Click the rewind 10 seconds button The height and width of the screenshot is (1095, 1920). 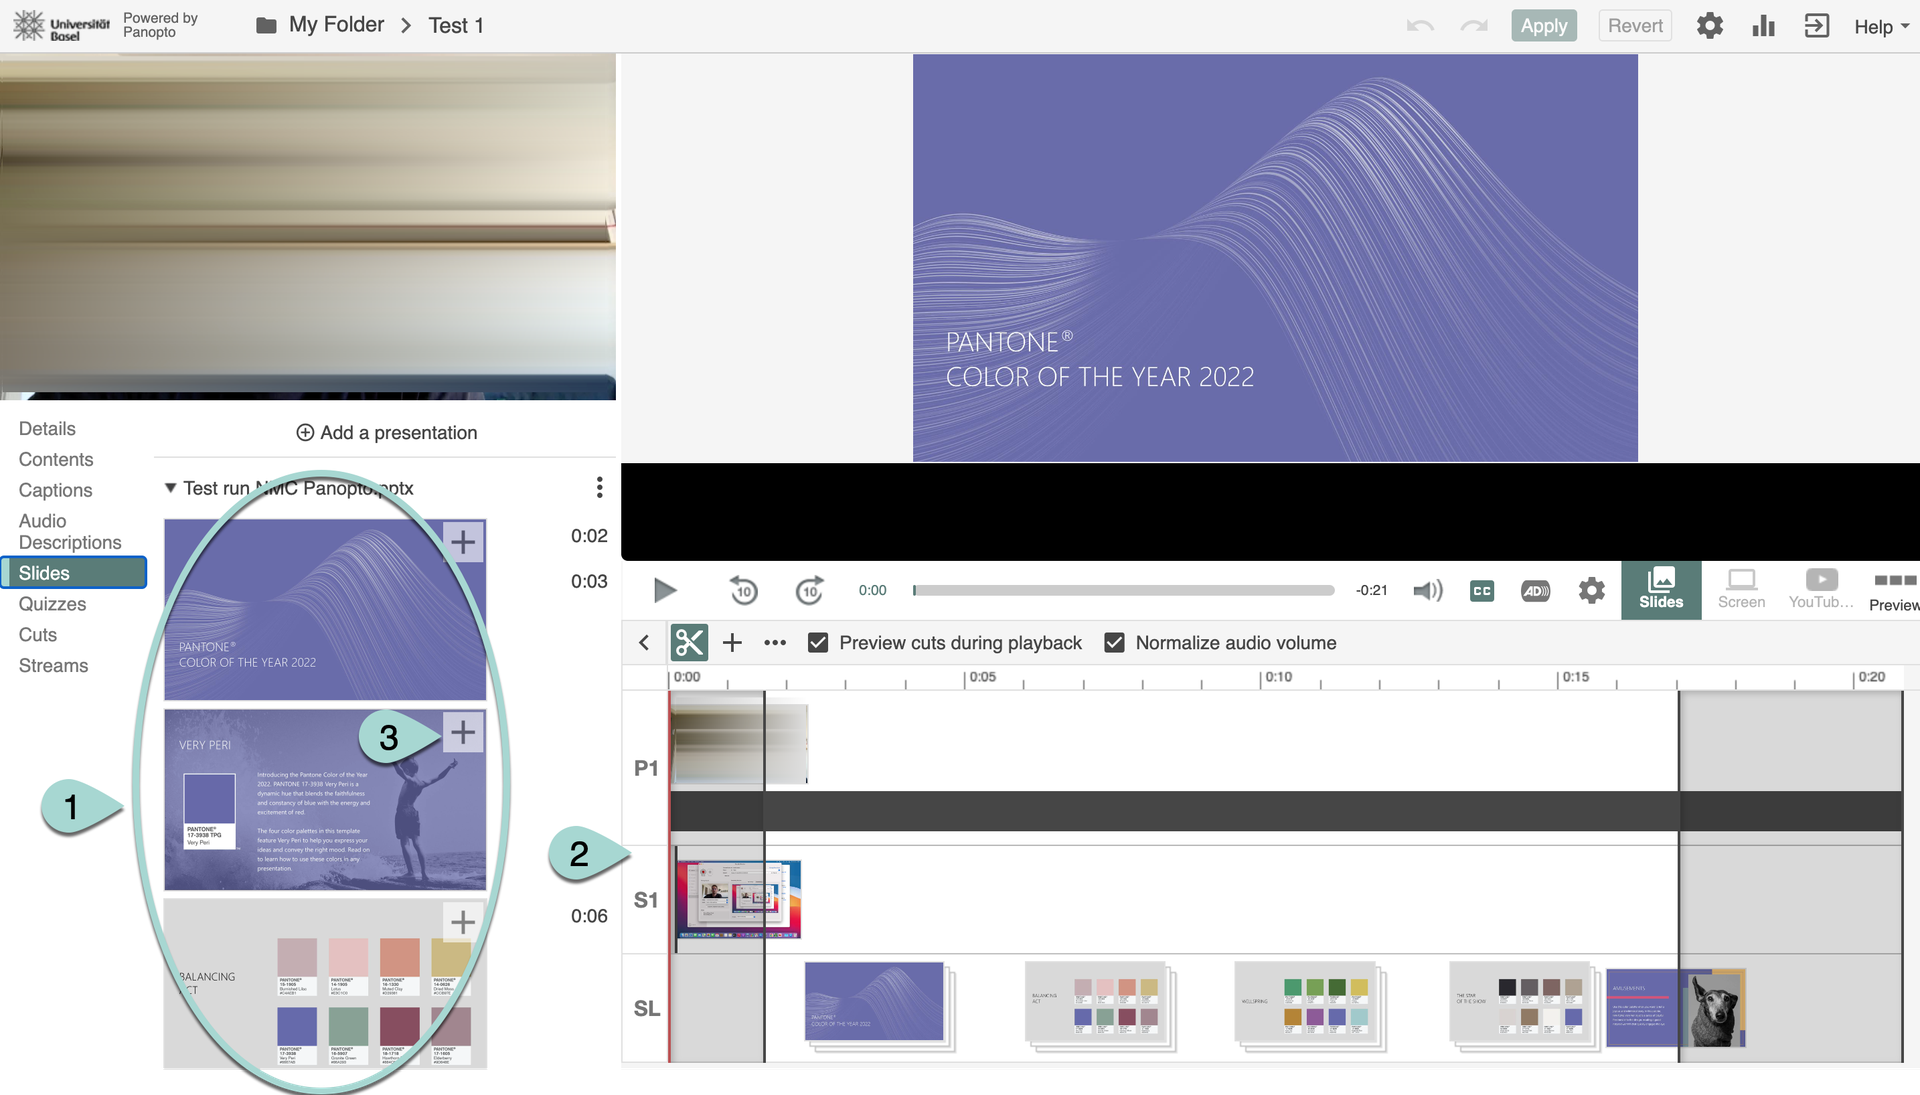coord(743,591)
